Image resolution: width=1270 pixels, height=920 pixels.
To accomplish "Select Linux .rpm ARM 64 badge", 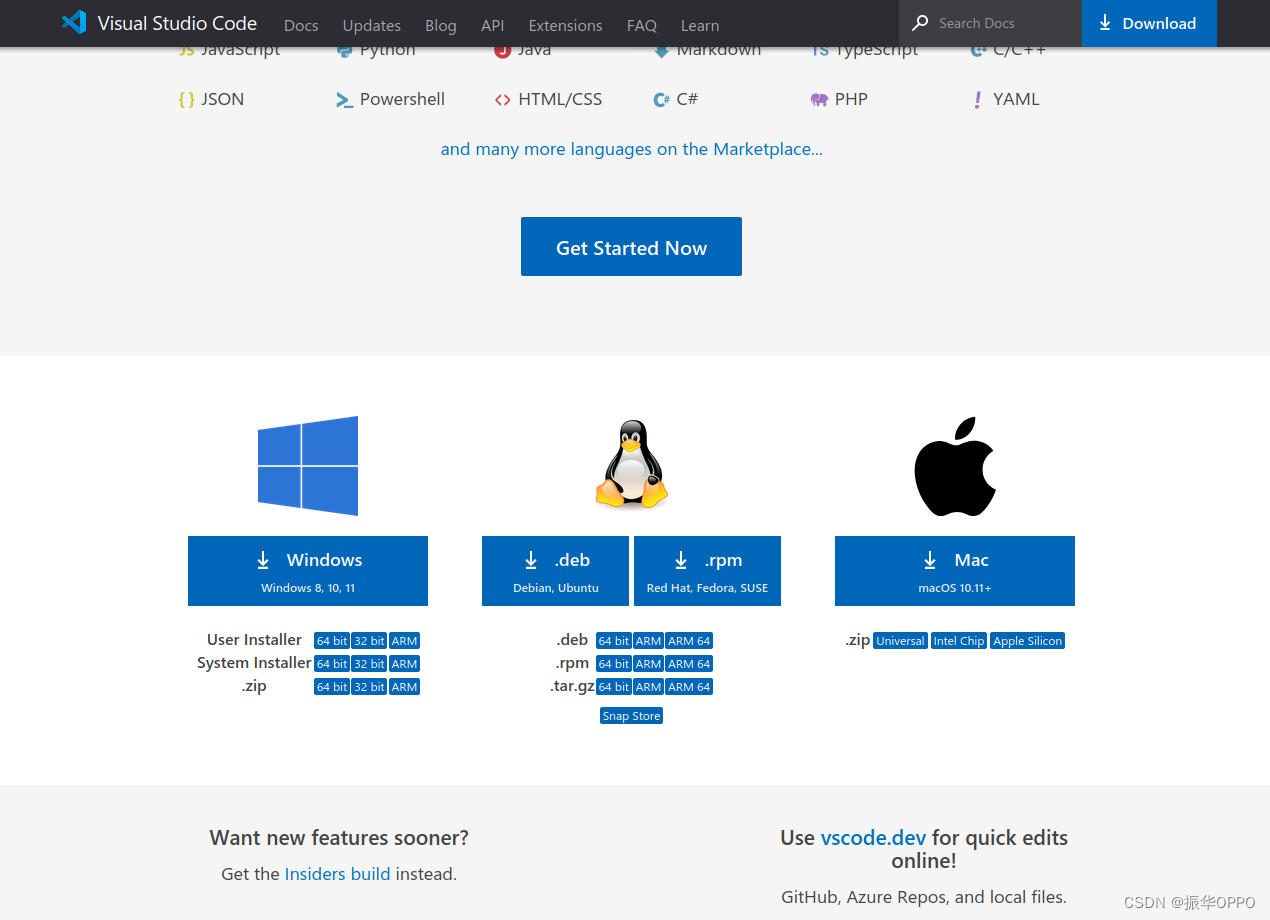I will tap(689, 664).
